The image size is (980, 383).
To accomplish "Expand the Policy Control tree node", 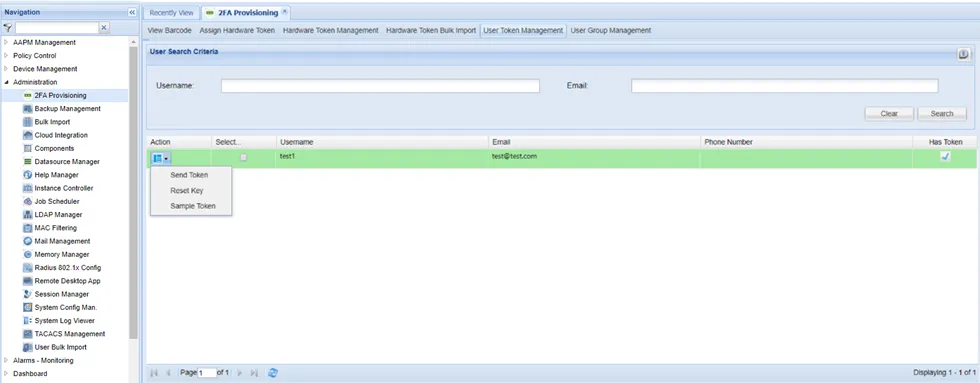I will click(x=6, y=56).
